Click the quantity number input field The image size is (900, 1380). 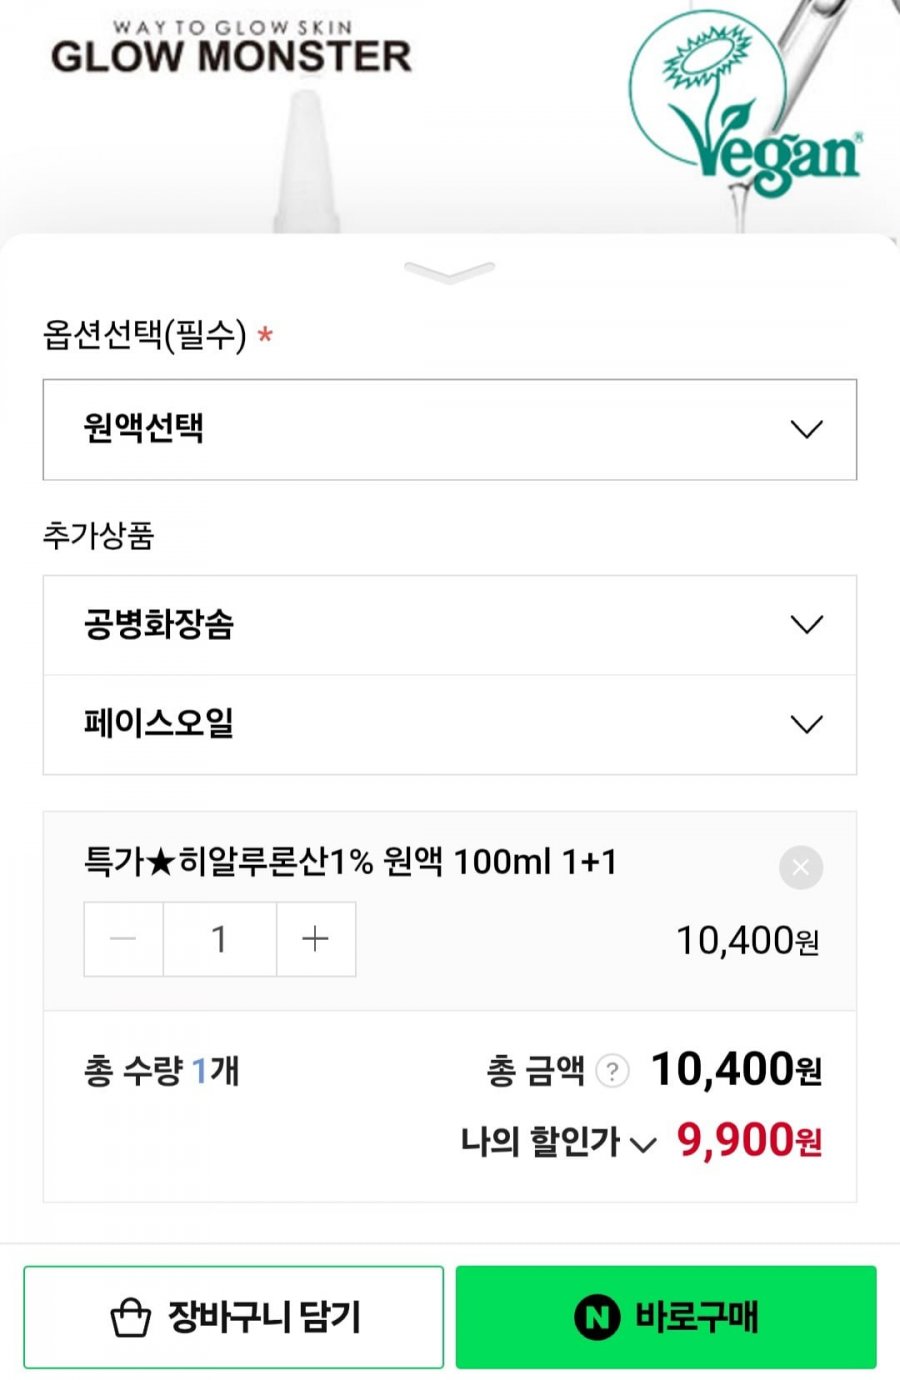tap(219, 939)
